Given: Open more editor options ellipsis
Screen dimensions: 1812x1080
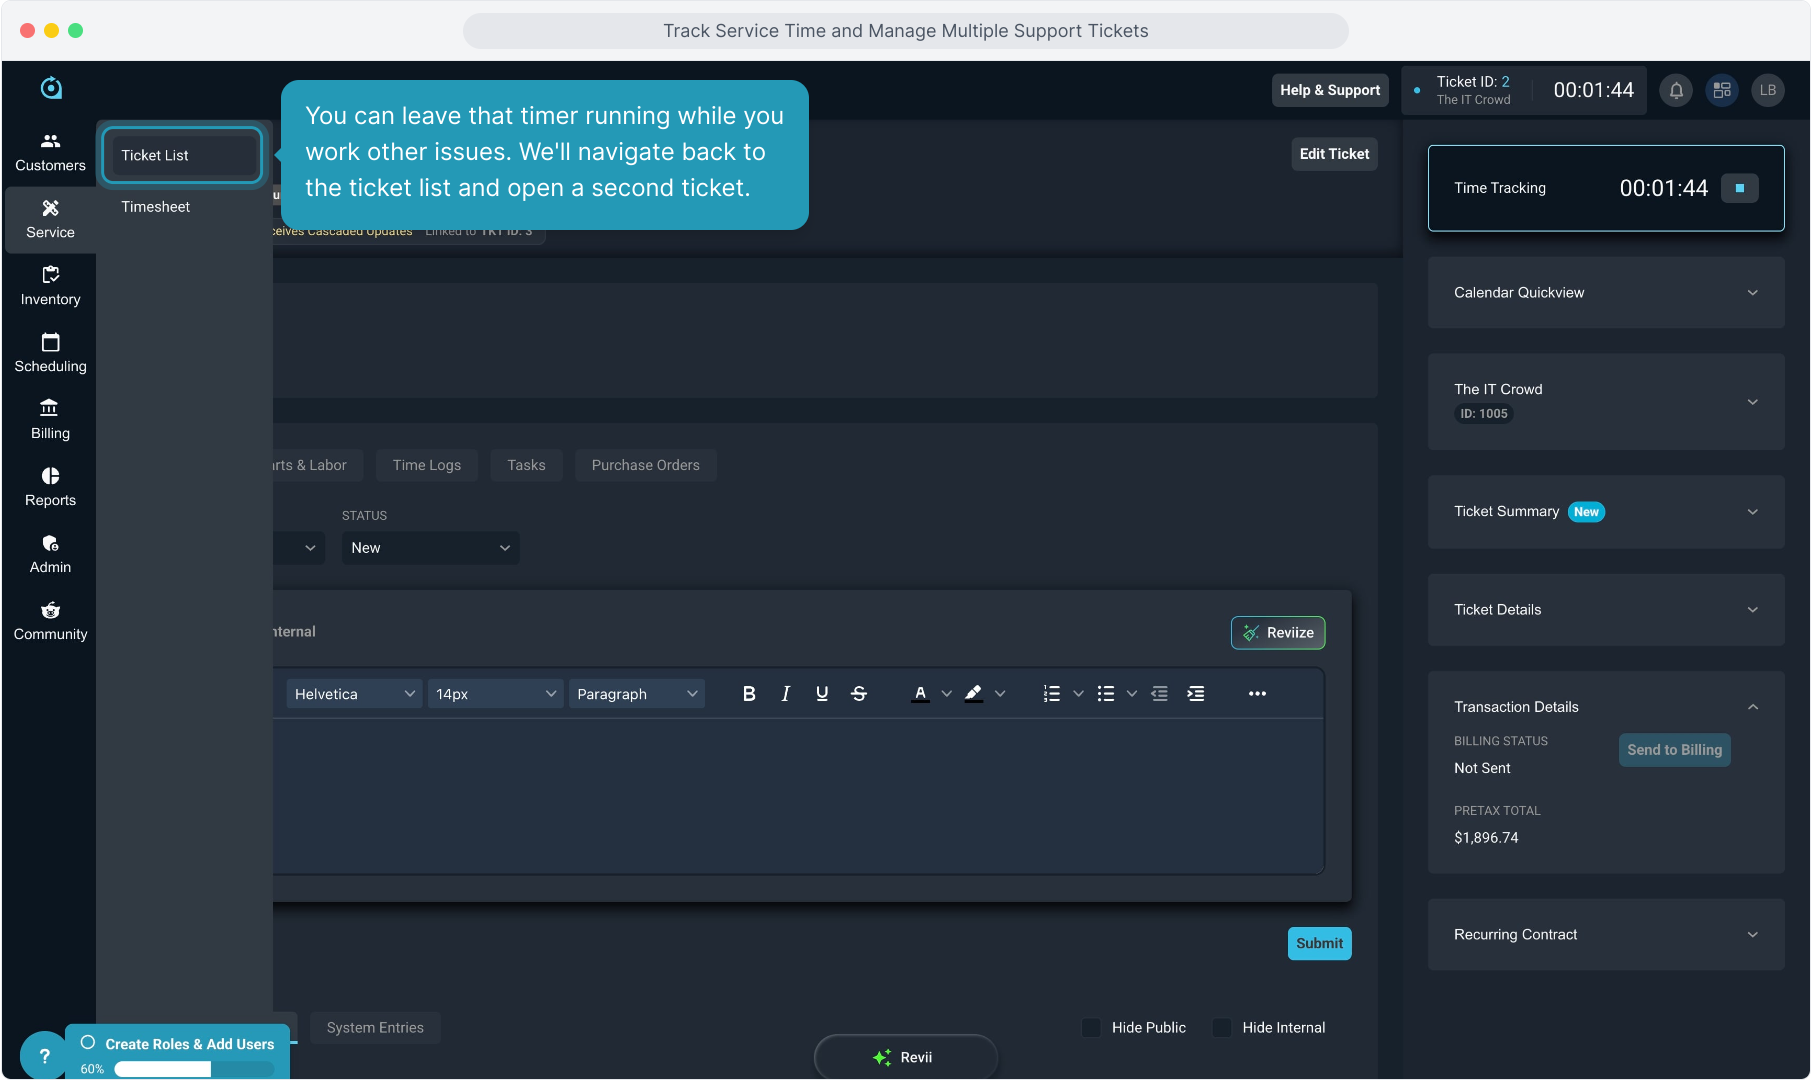Looking at the screenshot, I should 1257,694.
